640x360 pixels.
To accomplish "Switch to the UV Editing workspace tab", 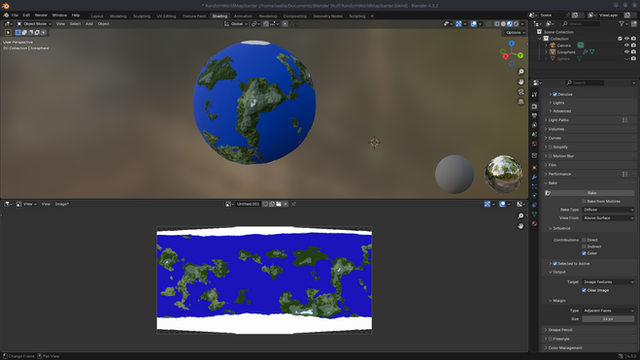I will click(166, 16).
